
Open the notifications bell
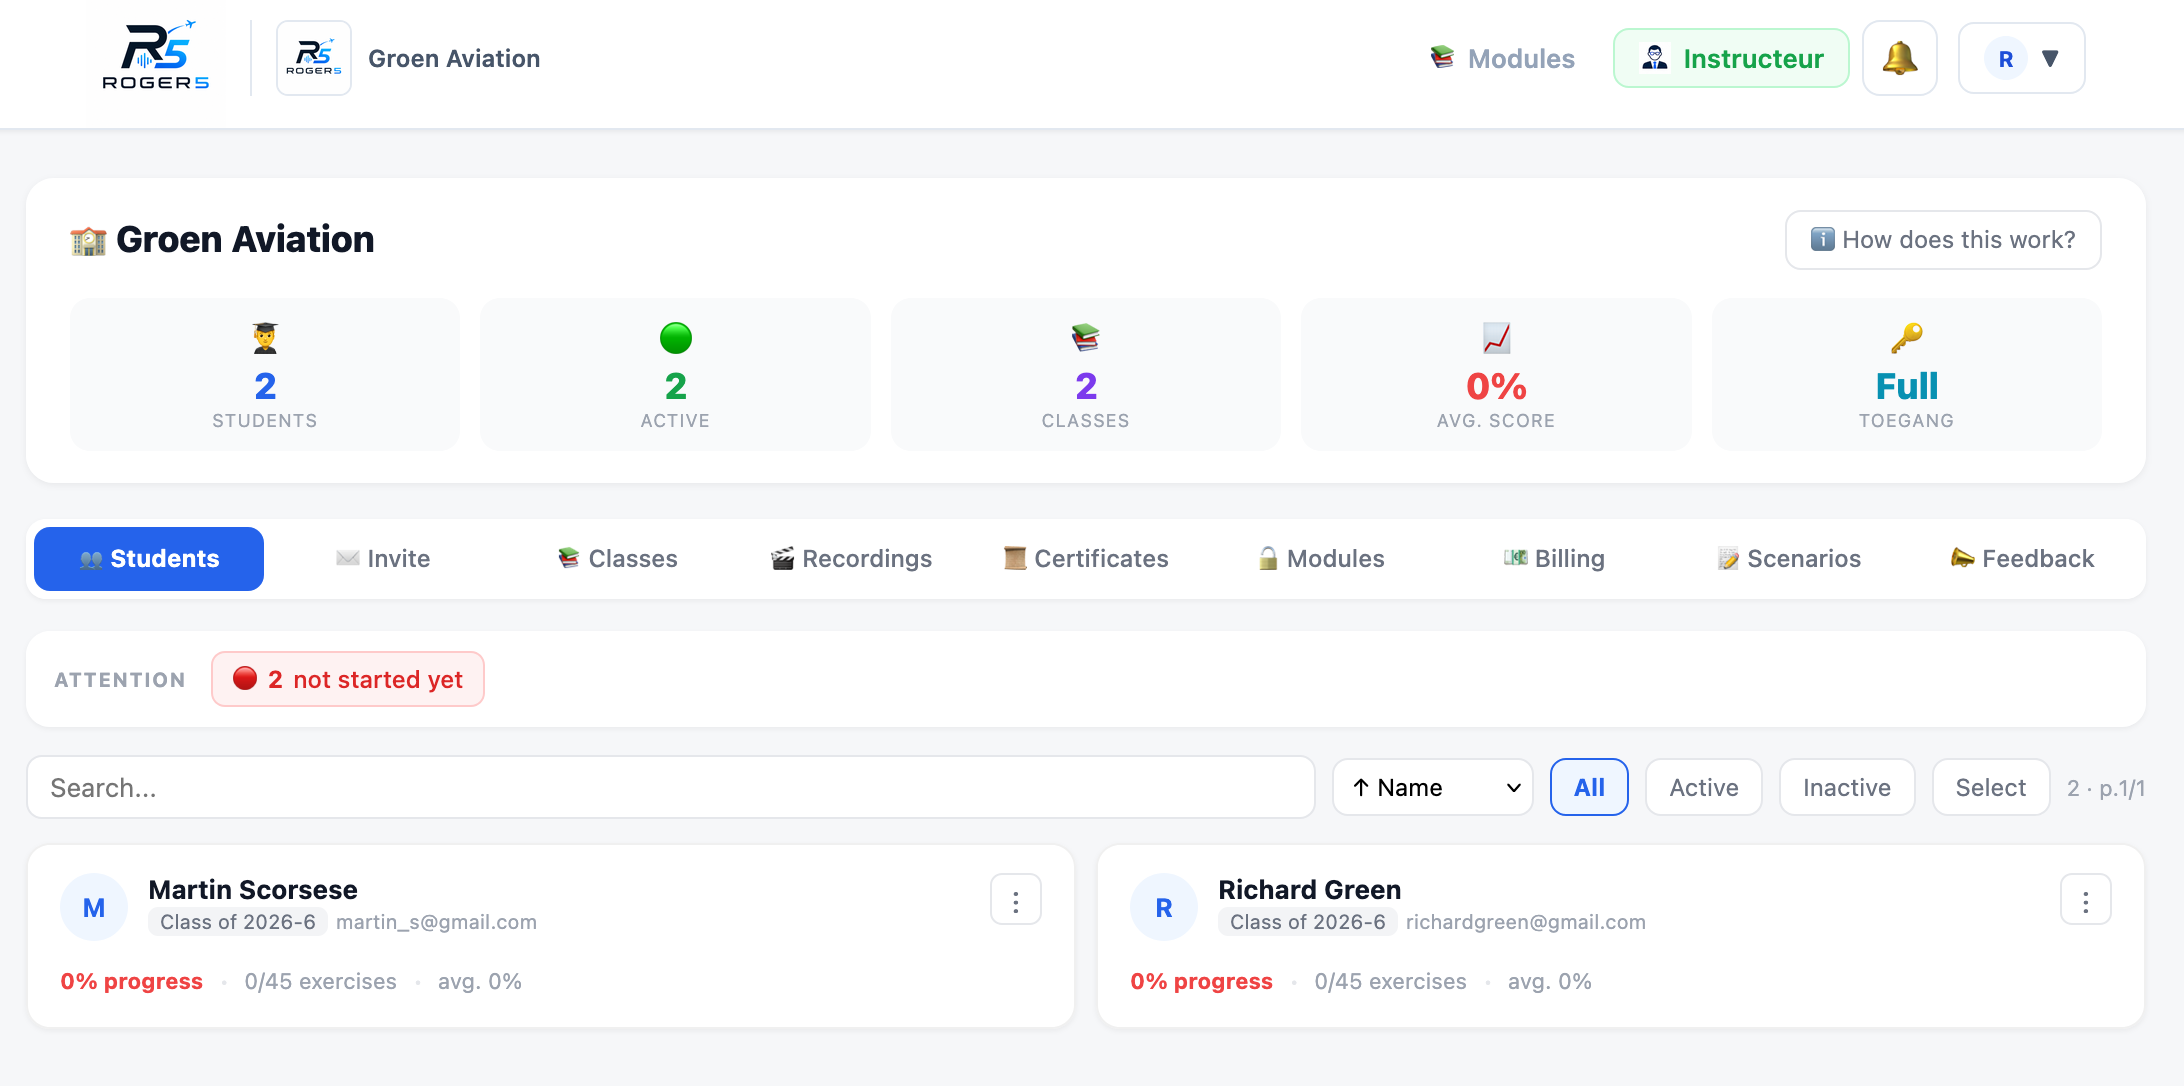point(1899,58)
